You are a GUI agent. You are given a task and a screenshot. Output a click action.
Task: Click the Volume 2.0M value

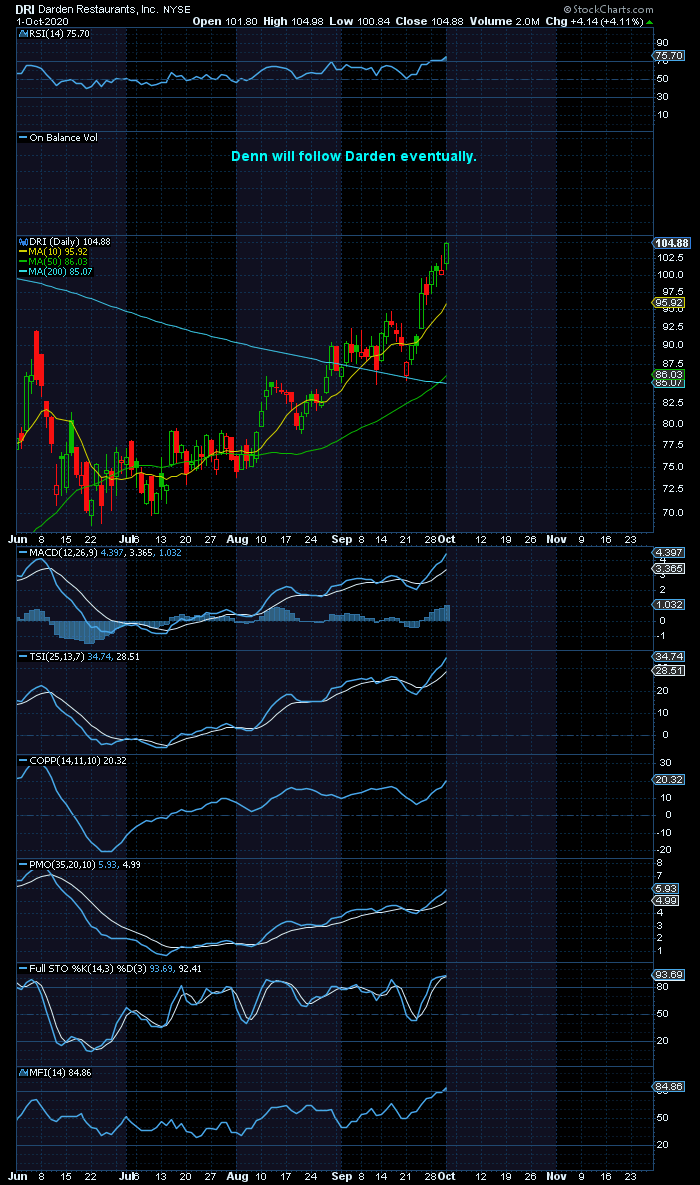(504, 21)
